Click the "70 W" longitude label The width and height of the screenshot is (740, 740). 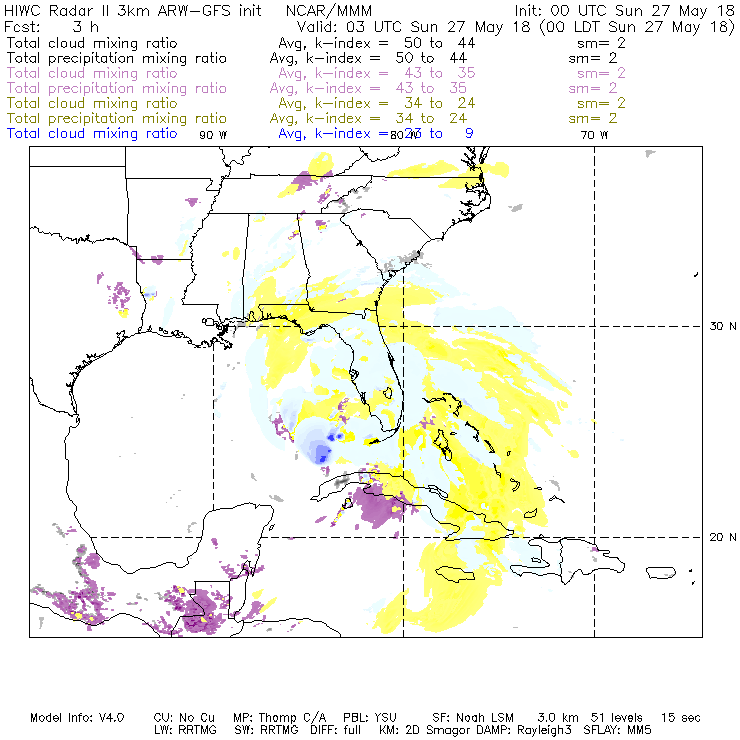point(594,135)
